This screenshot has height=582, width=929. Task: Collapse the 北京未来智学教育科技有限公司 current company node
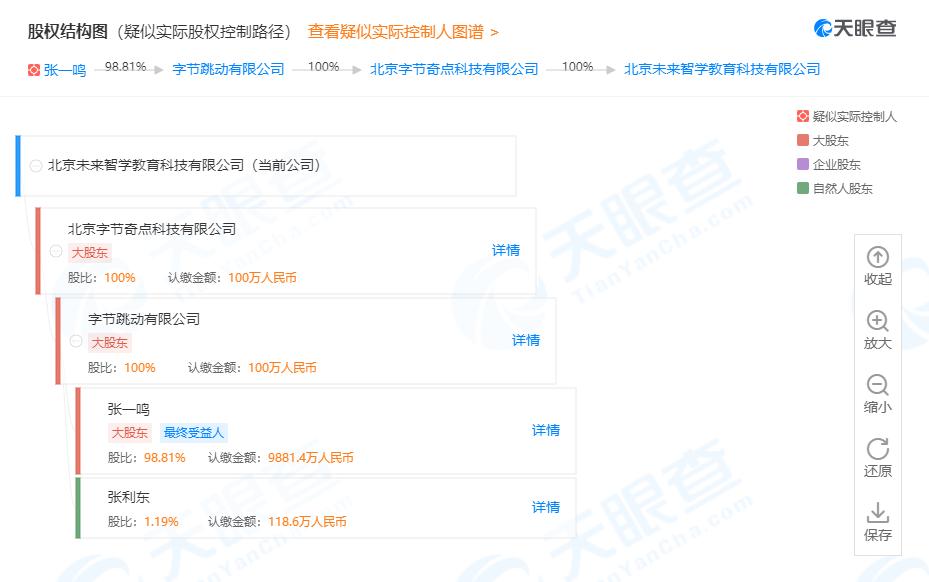pyautogui.click(x=36, y=166)
